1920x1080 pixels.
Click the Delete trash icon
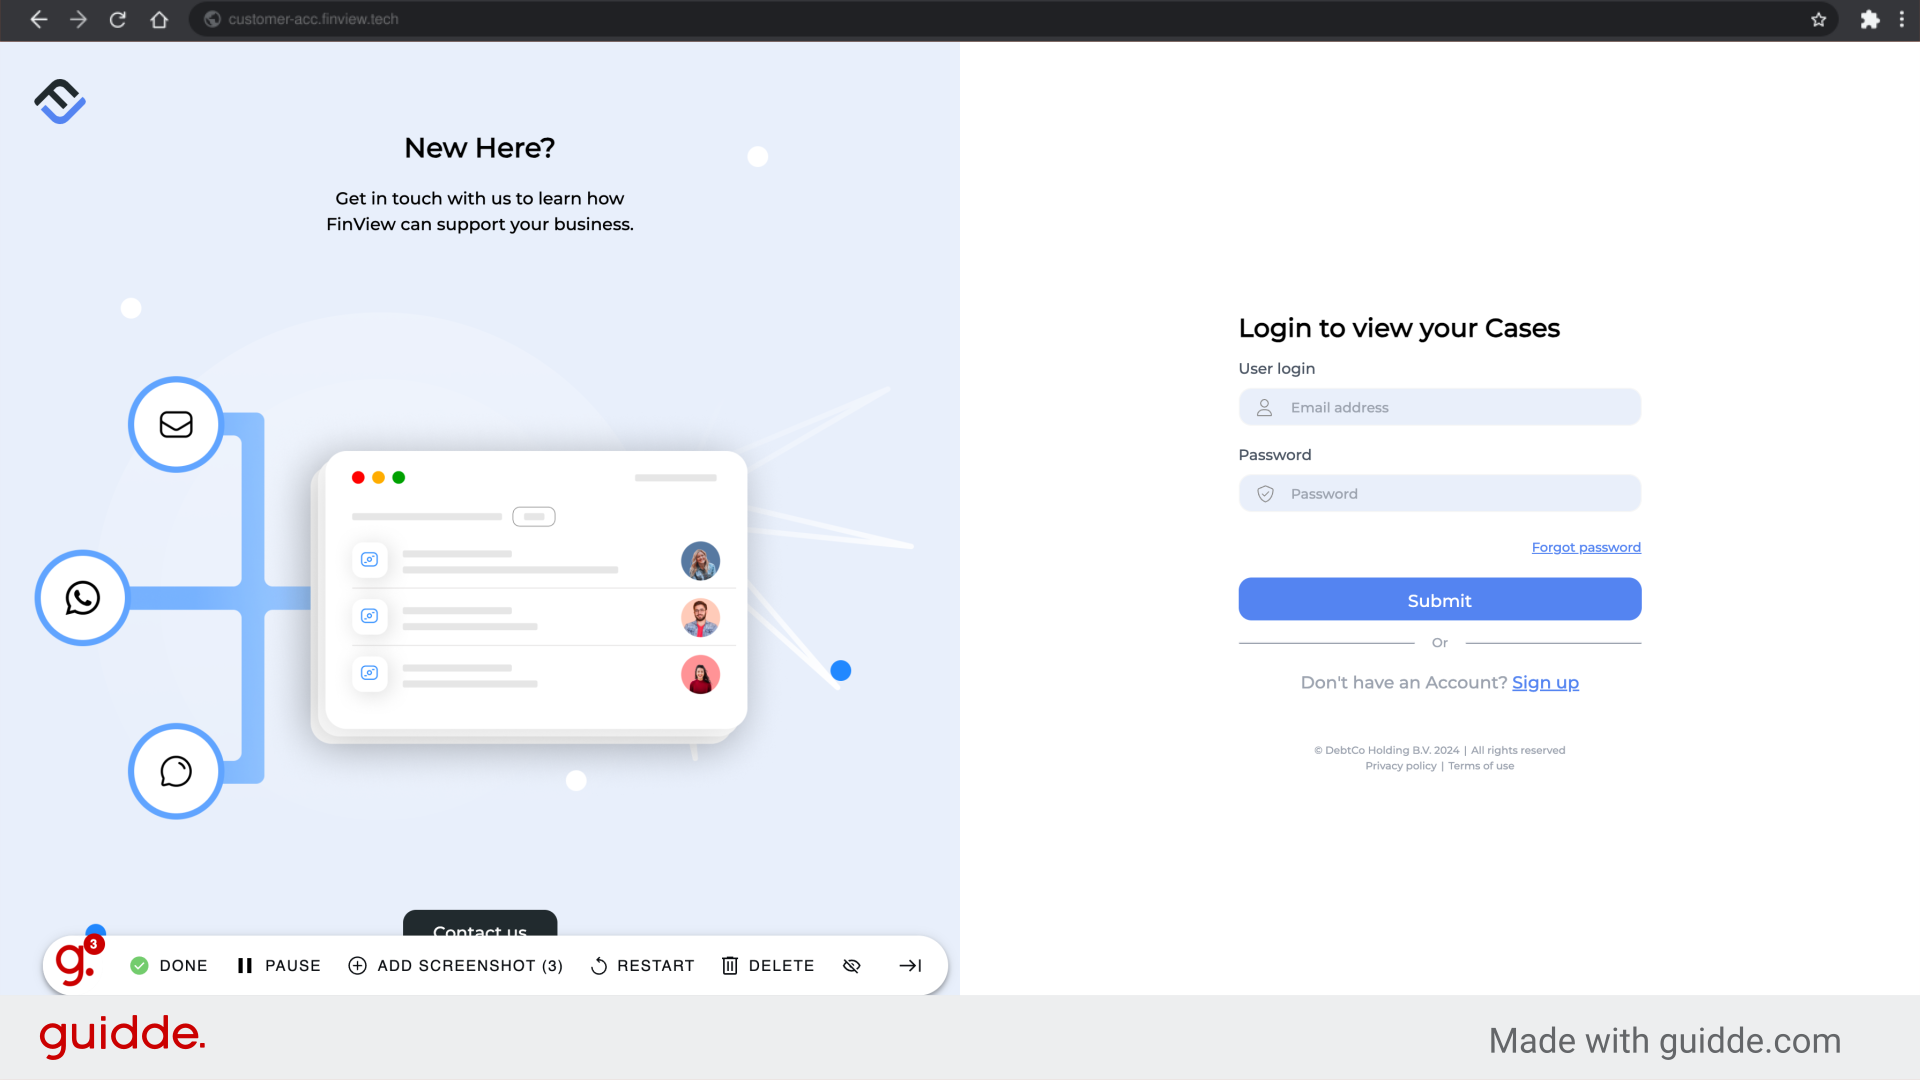pos(731,964)
